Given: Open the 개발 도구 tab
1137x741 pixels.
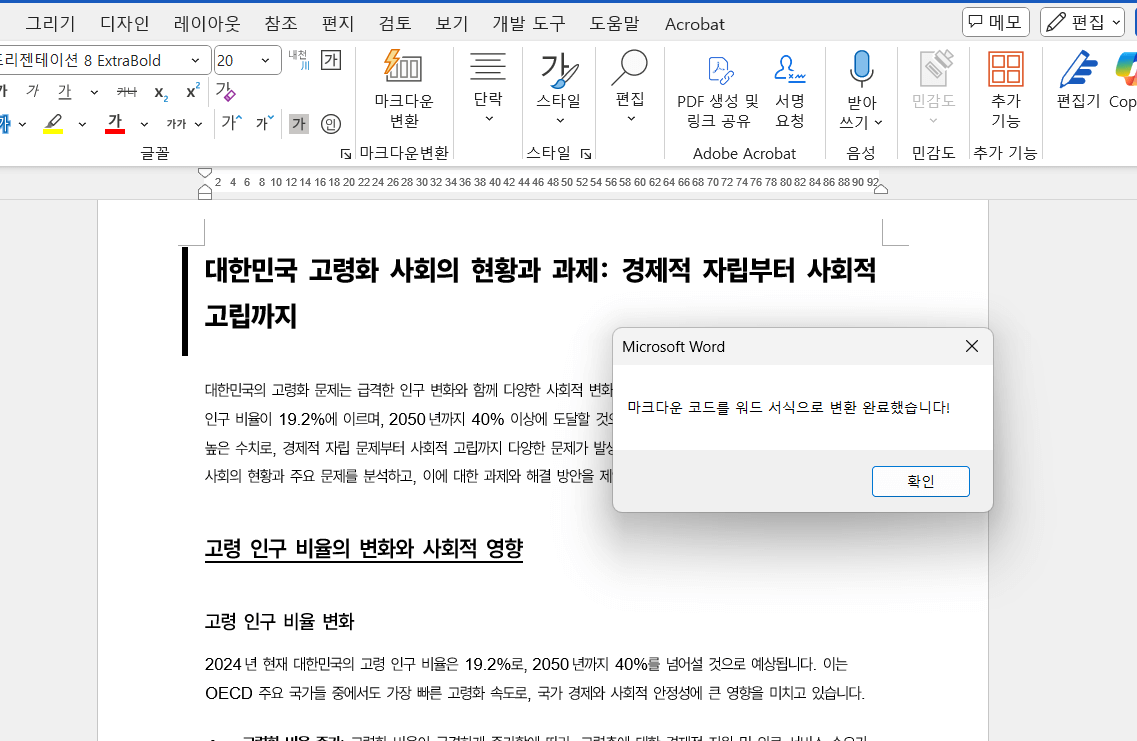Looking at the screenshot, I should click(529, 24).
